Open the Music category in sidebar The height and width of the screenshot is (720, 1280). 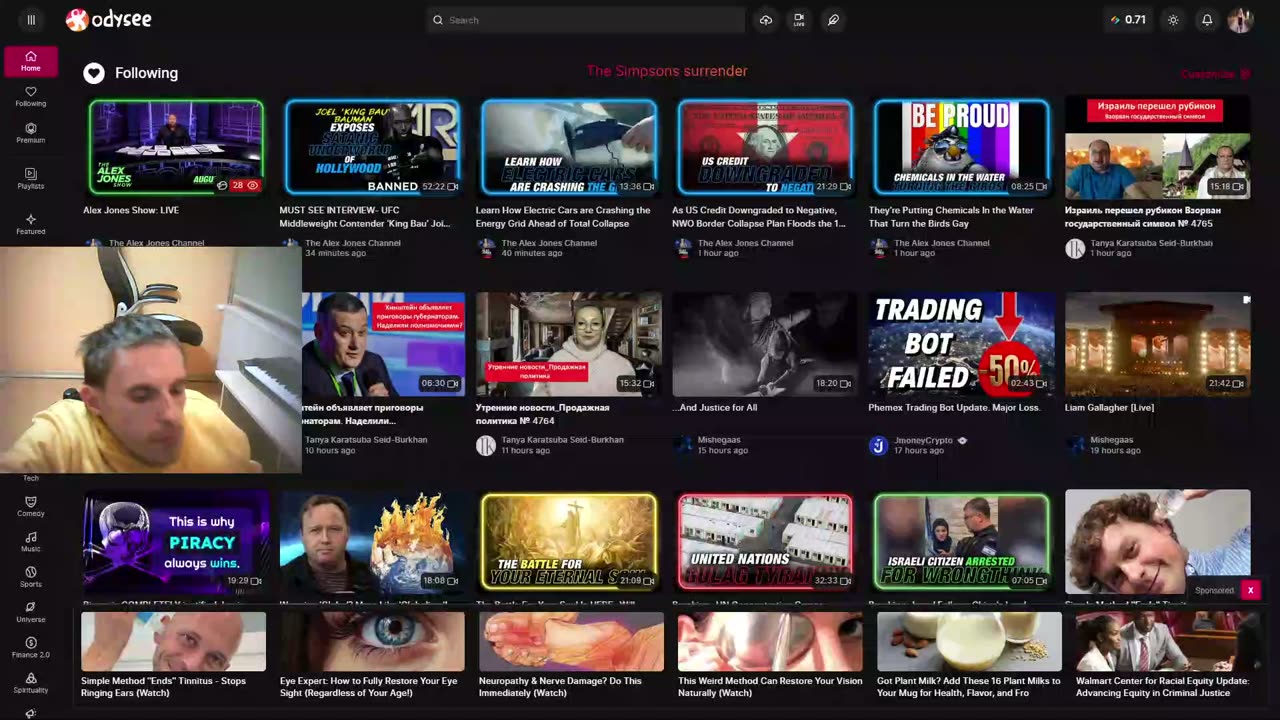(x=31, y=543)
